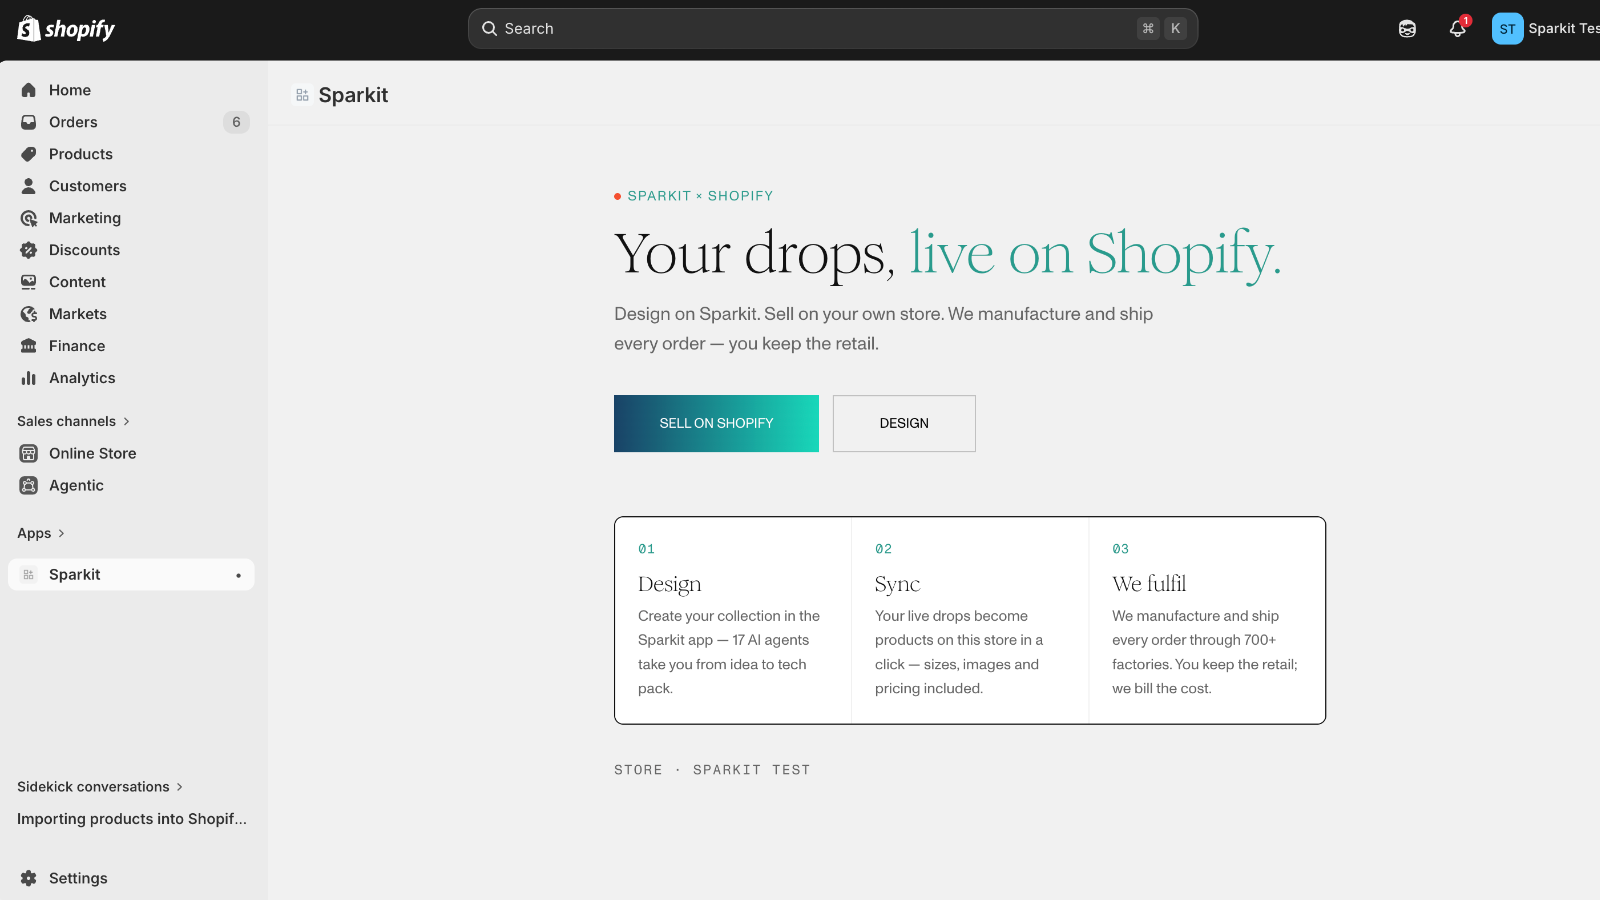Click the Agentic channel icon
Image resolution: width=1600 pixels, height=900 pixels.
click(x=29, y=485)
